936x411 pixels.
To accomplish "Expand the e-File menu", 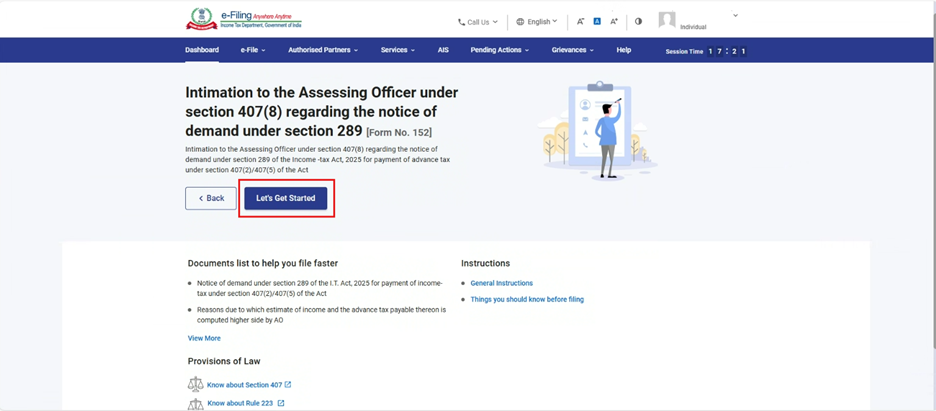I will click(251, 50).
